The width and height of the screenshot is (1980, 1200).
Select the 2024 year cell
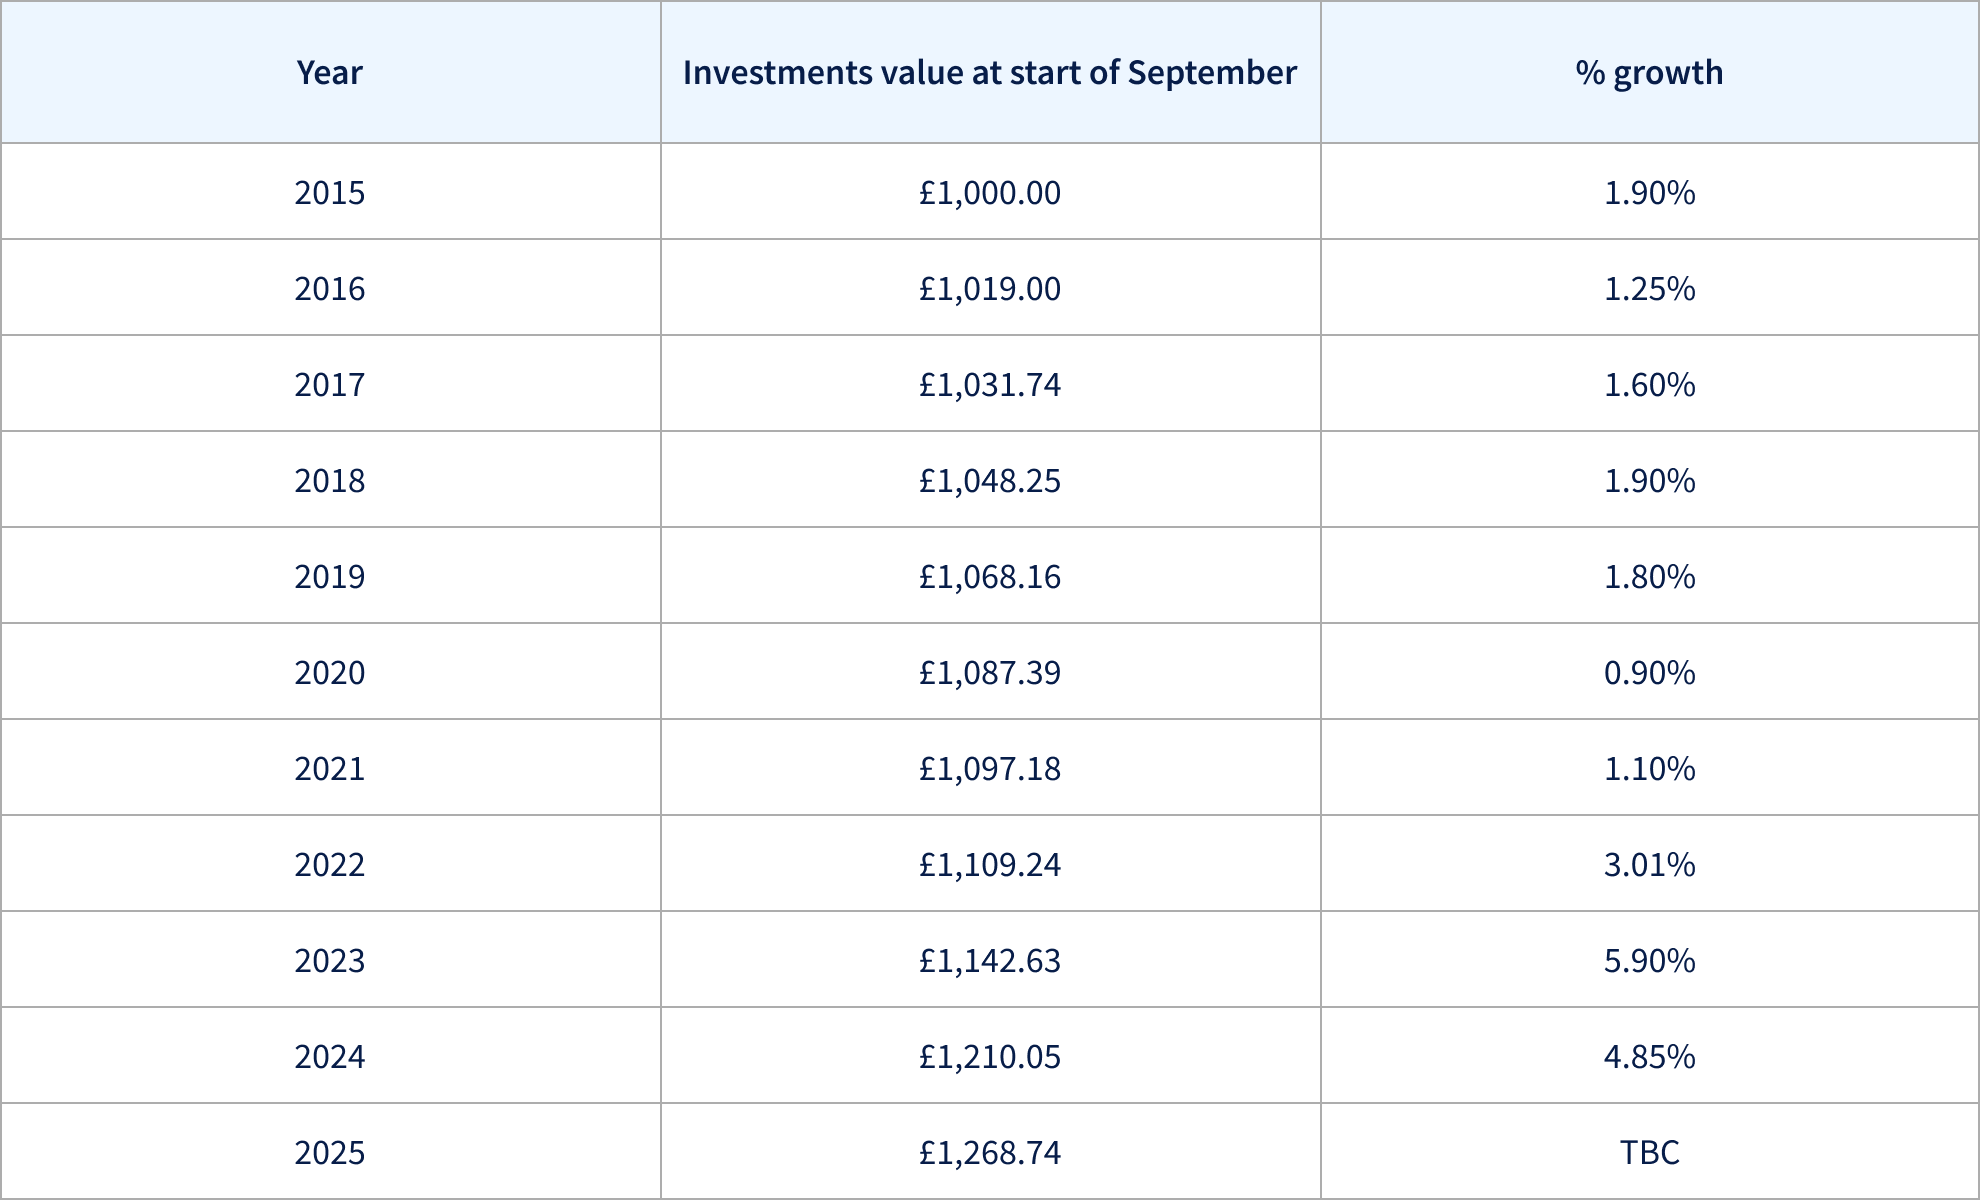pyautogui.click(x=330, y=1056)
